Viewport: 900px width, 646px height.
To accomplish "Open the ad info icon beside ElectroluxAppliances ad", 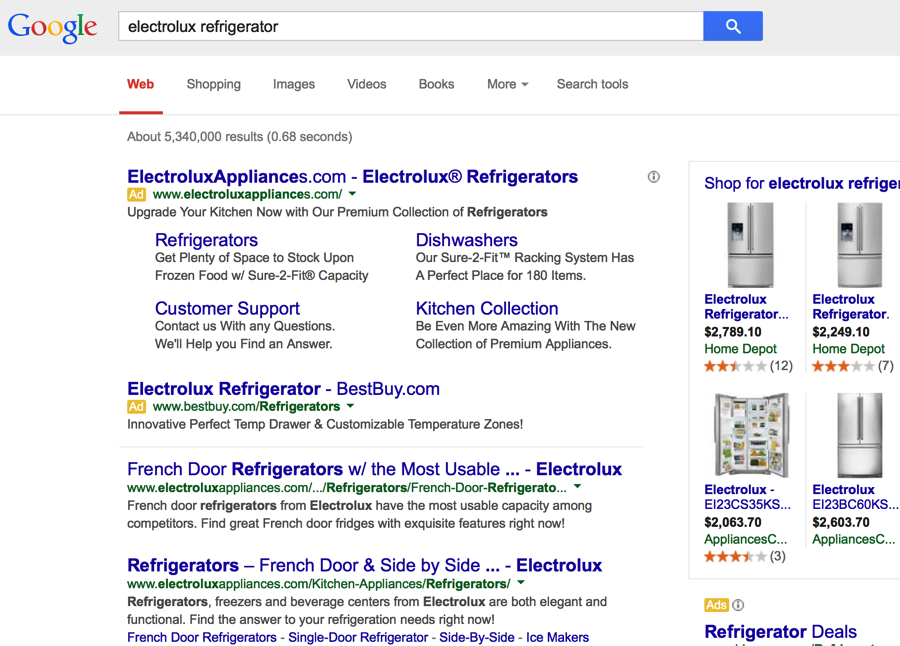I will click(654, 177).
